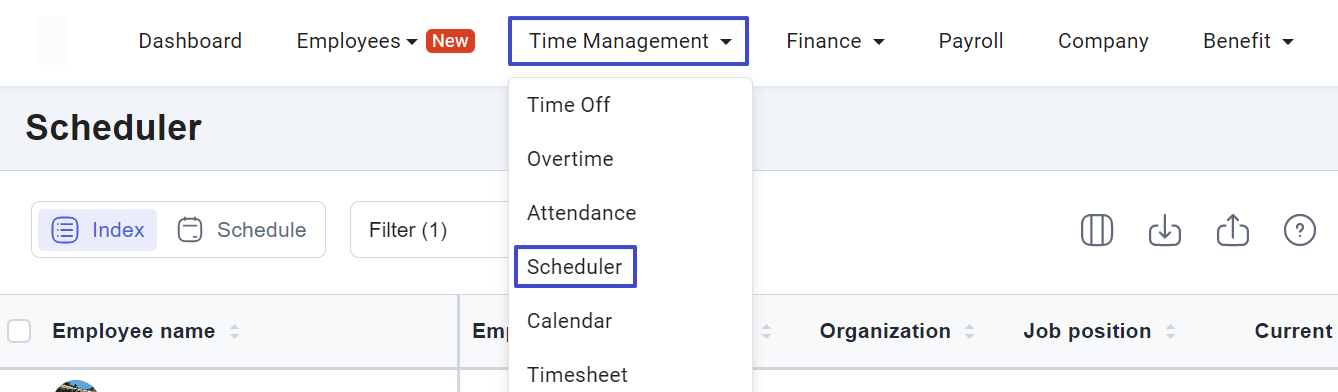Open the Filter (1) field
Image resolution: width=1338 pixels, height=392 pixels.
point(430,230)
